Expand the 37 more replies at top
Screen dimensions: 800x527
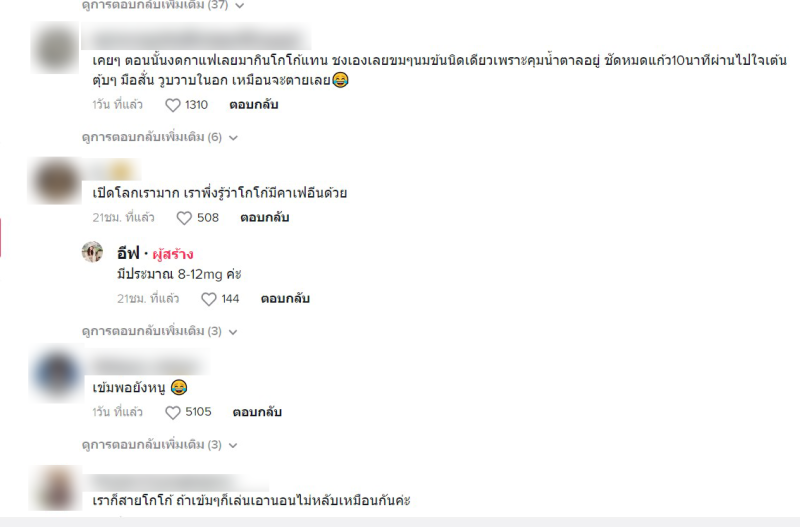click(163, 5)
